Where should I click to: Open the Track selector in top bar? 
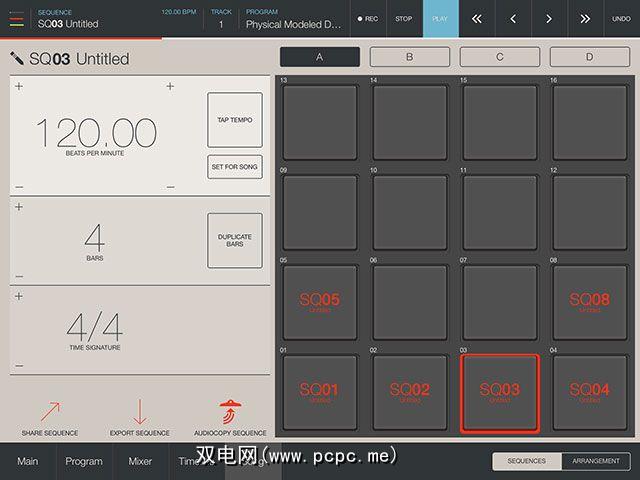click(x=220, y=18)
